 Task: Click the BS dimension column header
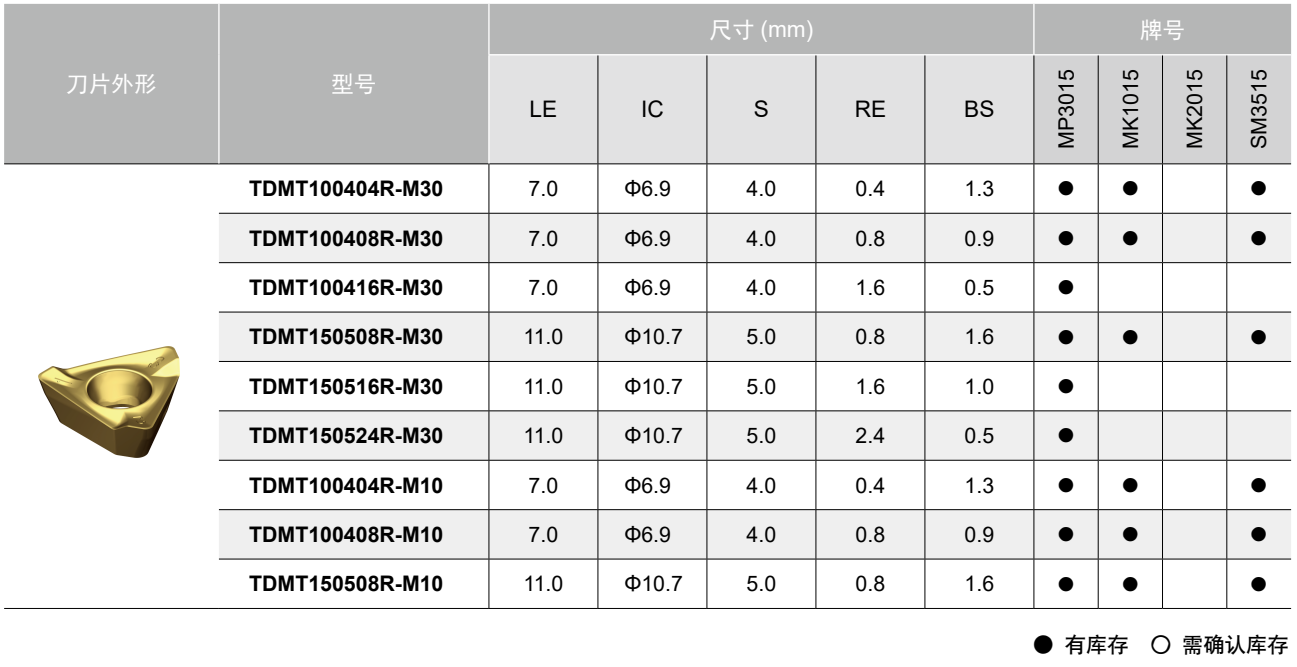pyautogui.click(x=979, y=112)
